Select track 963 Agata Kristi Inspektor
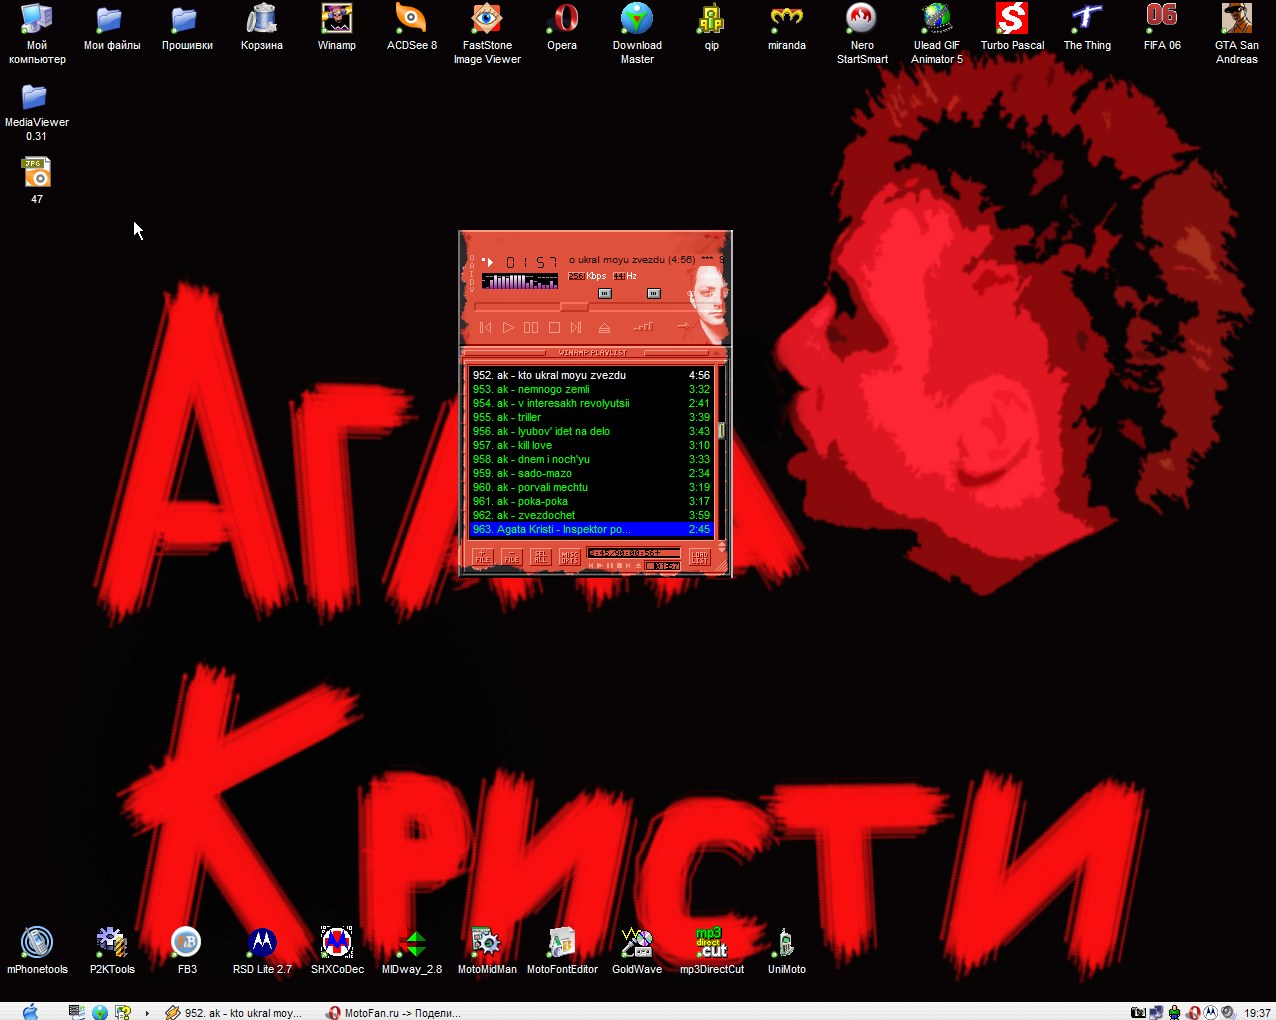Viewport: 1276px width, 1020px height. point(591,529)
